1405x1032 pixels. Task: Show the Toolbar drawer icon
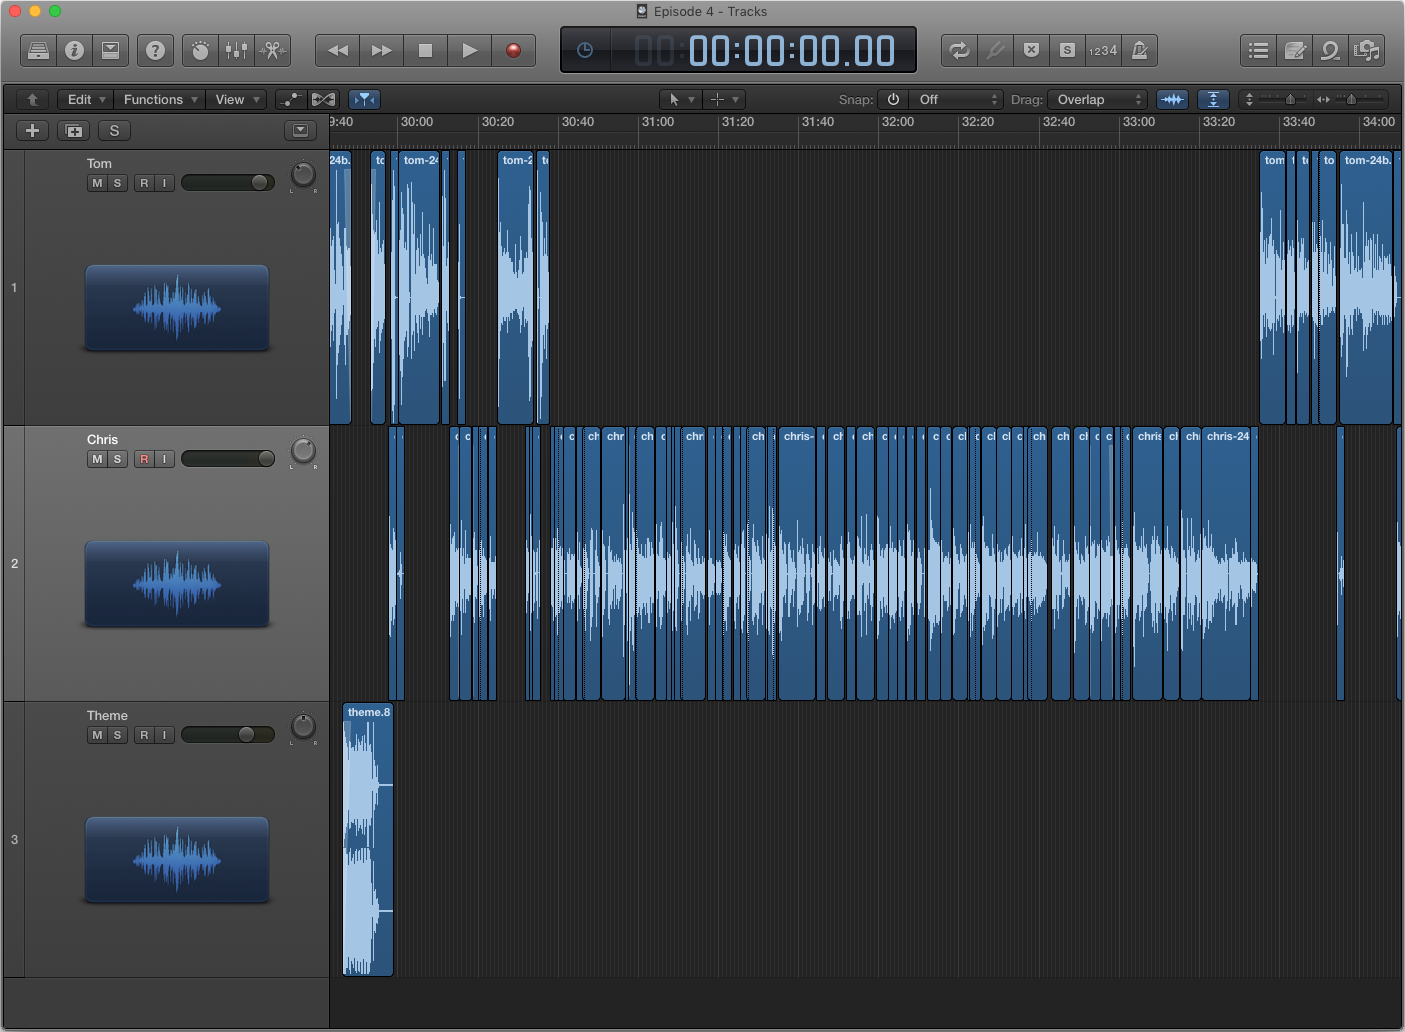pos(111,50)
